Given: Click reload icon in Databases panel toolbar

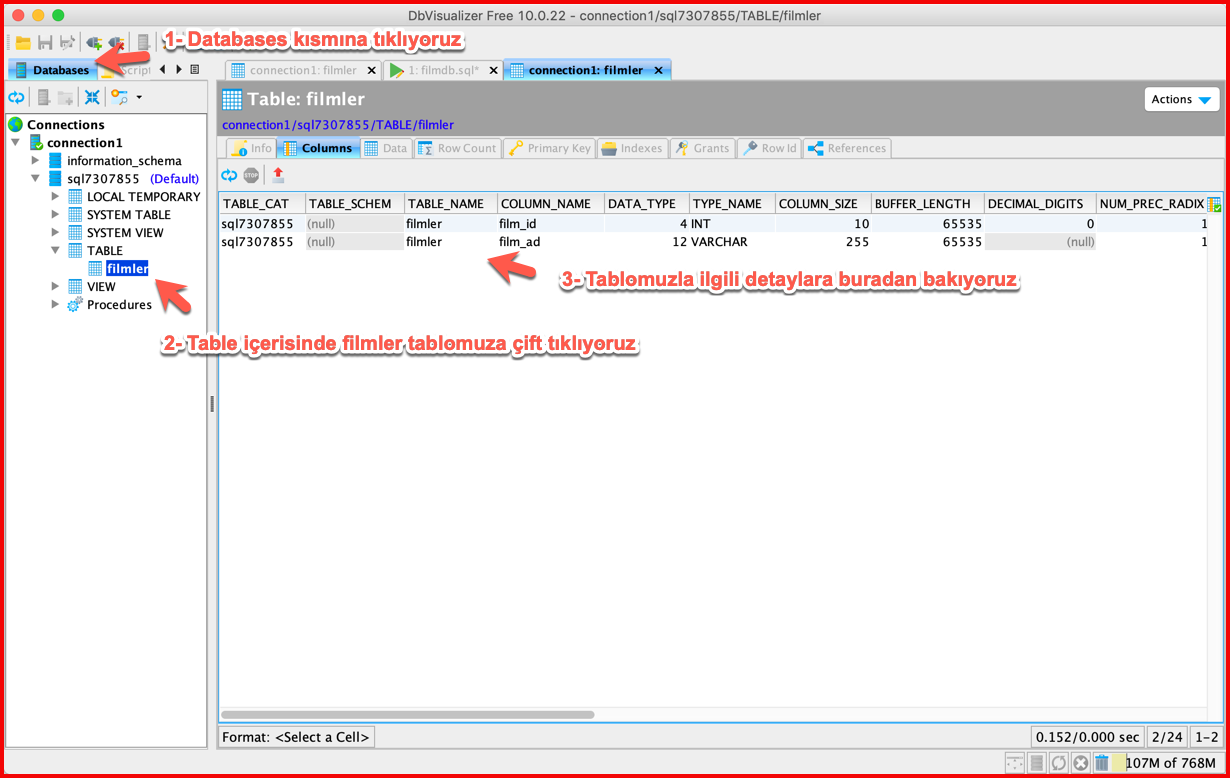Looking at the screenshot, I should (x=16, y=98).
